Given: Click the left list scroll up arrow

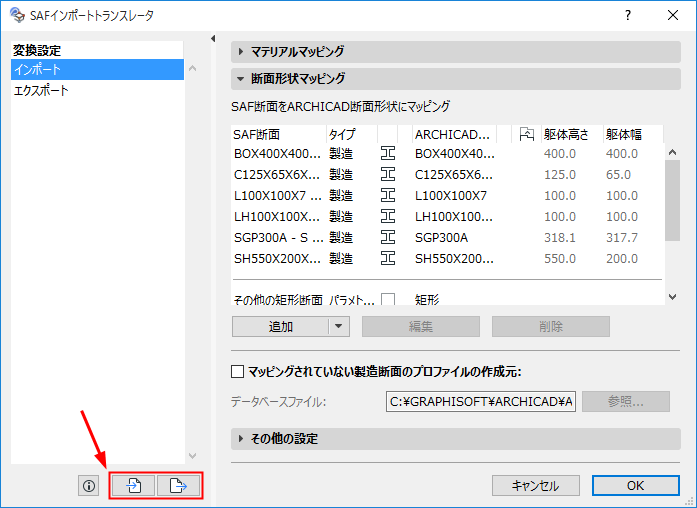Looking at the screenshot, I should pyautogui.click(x=192, y=68).
